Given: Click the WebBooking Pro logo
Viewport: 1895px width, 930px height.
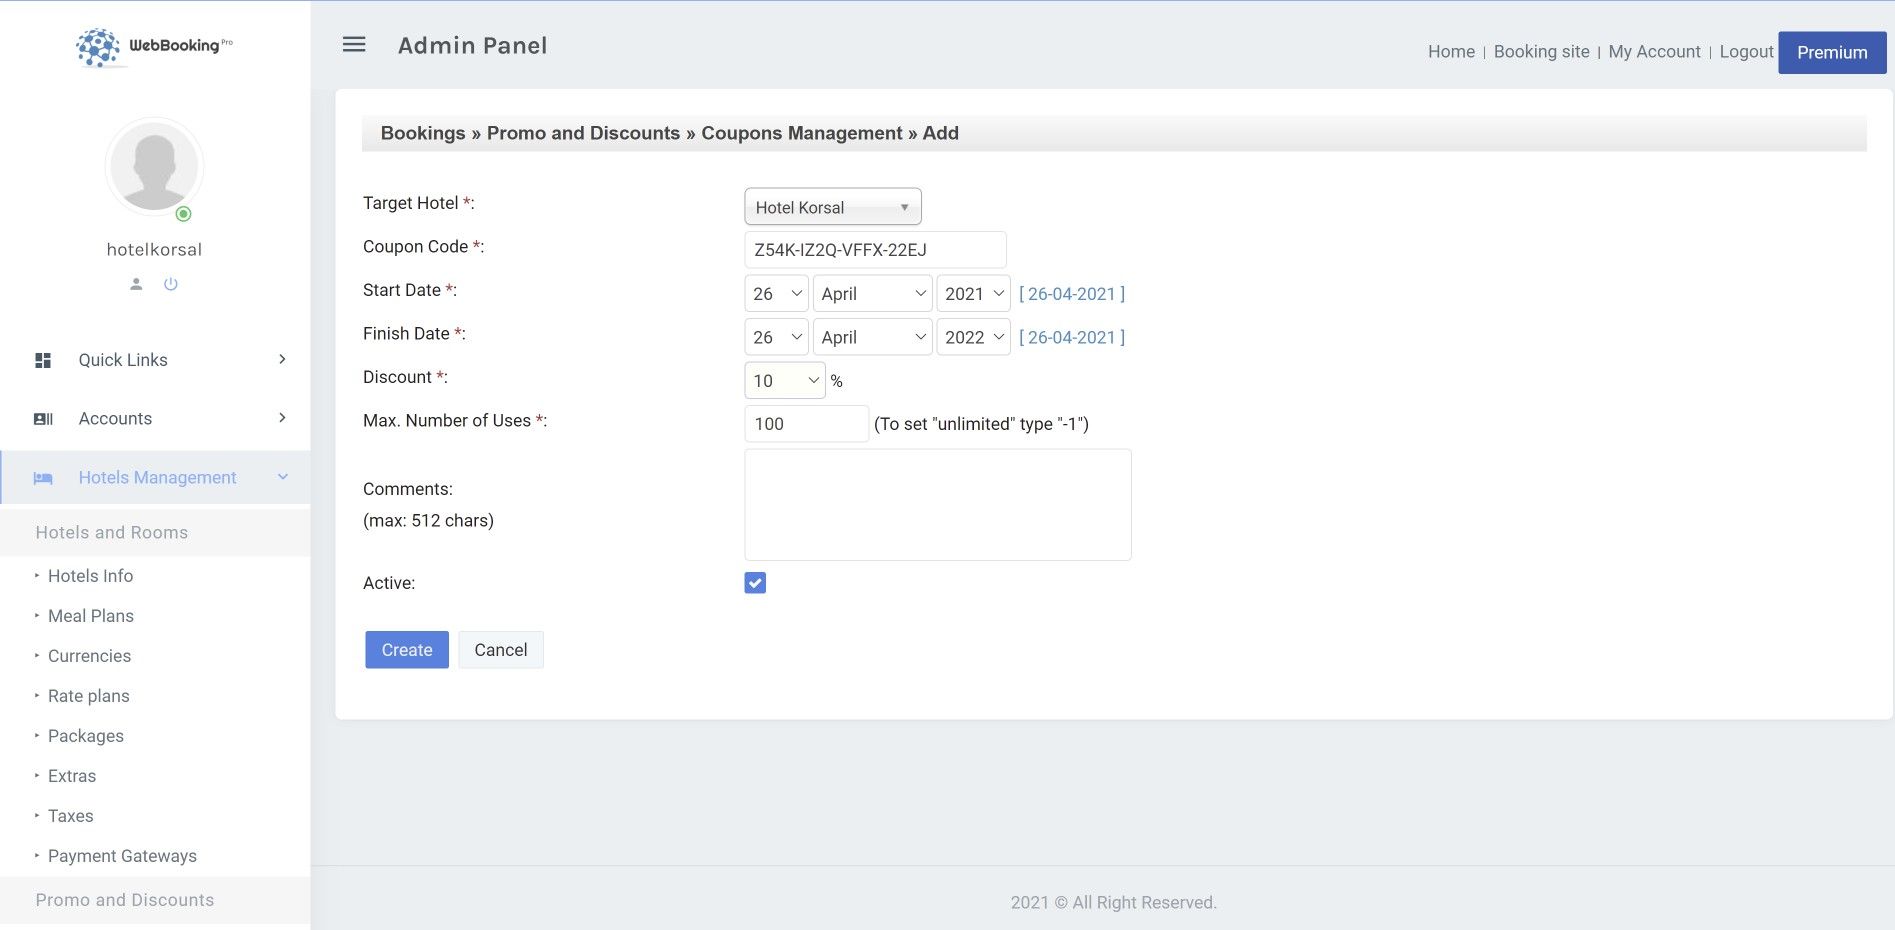Looking at the screenshot, I should [x=154, y=46].
